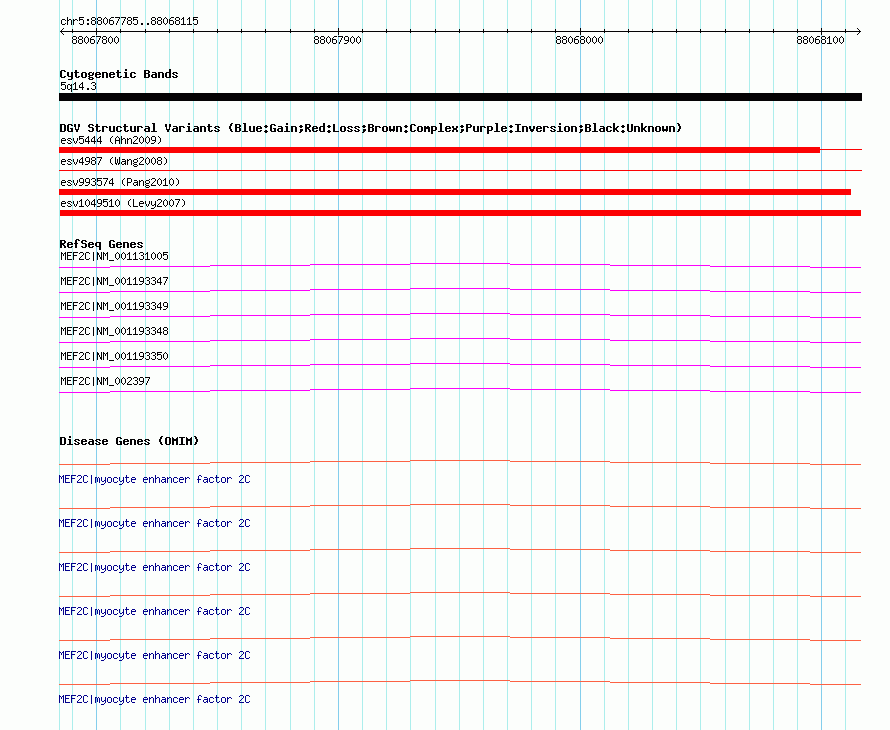
Task: Select the thick red bar of esv5444
Action: click(439, 150)
